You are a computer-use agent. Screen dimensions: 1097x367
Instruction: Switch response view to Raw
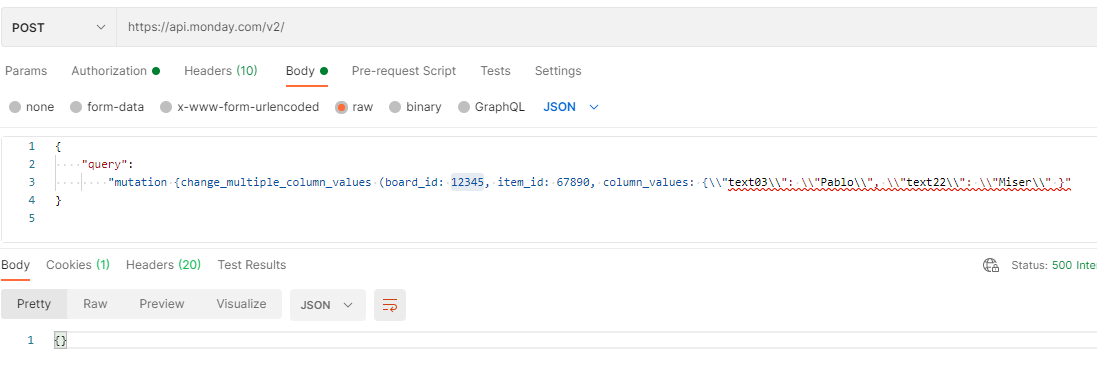click(x=95, y=304)
